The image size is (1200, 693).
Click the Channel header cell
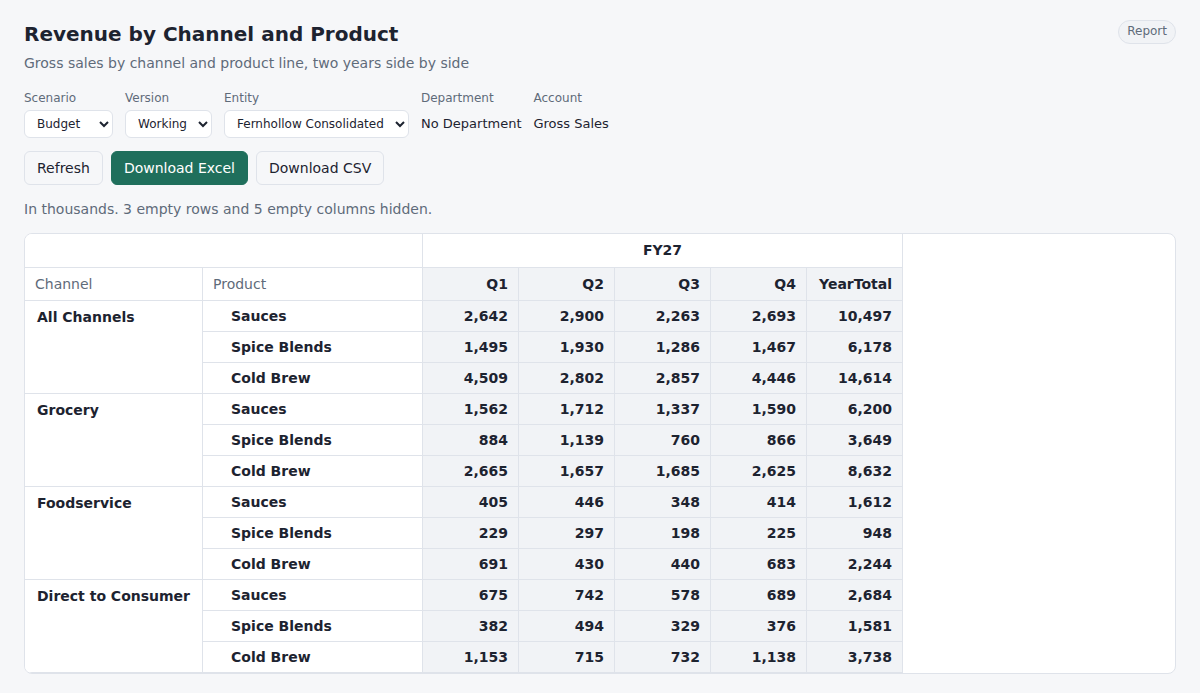(x=114, y=284)
